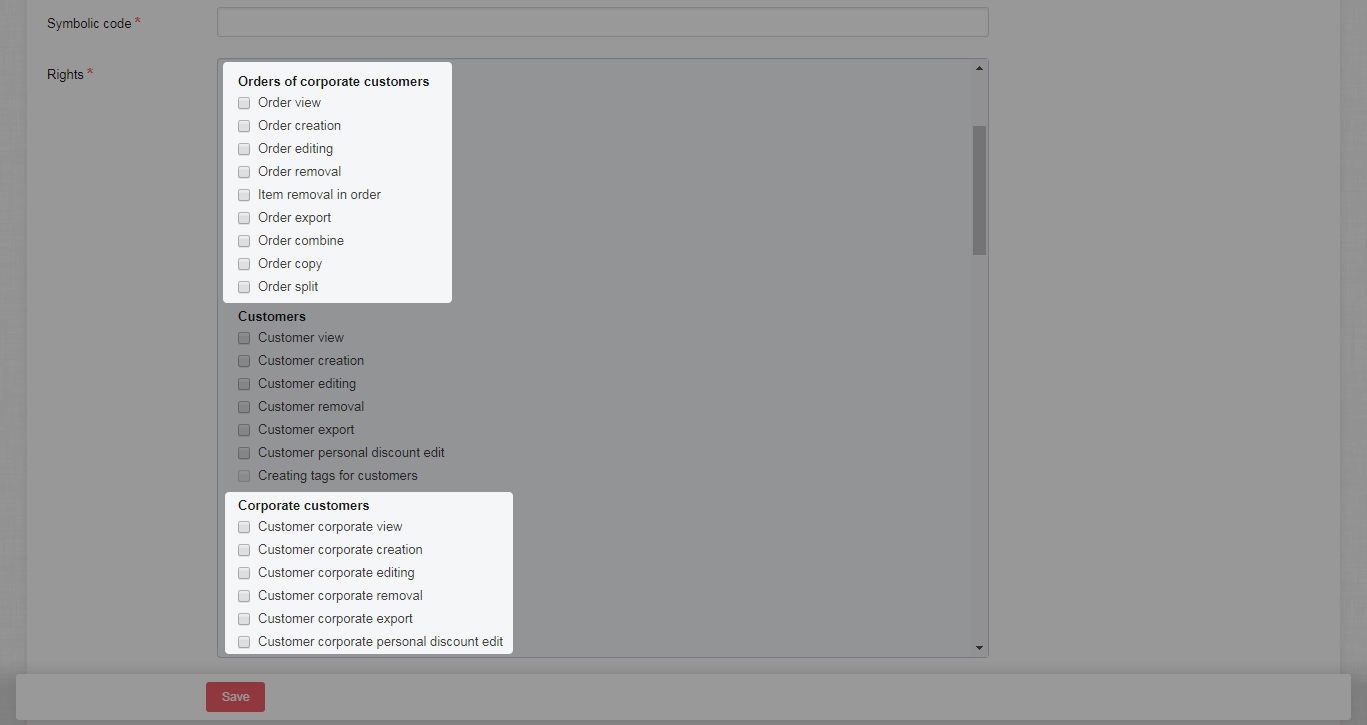
Task: Click the Rights list scroll down arrow
Action: pos(979,648)
